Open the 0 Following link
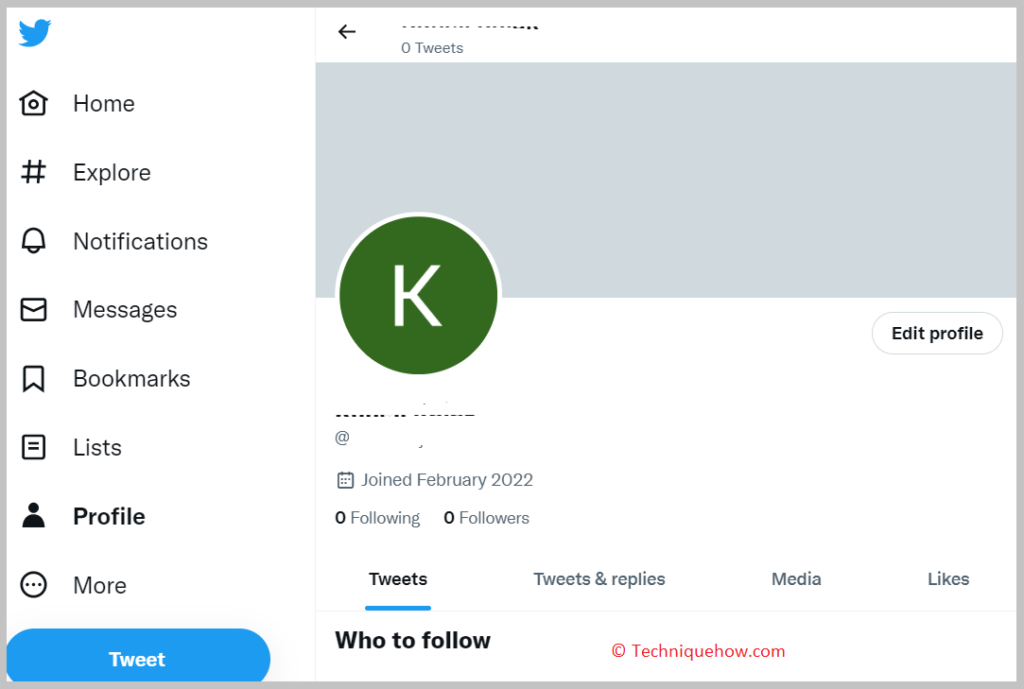 click(x=377, y=518)
